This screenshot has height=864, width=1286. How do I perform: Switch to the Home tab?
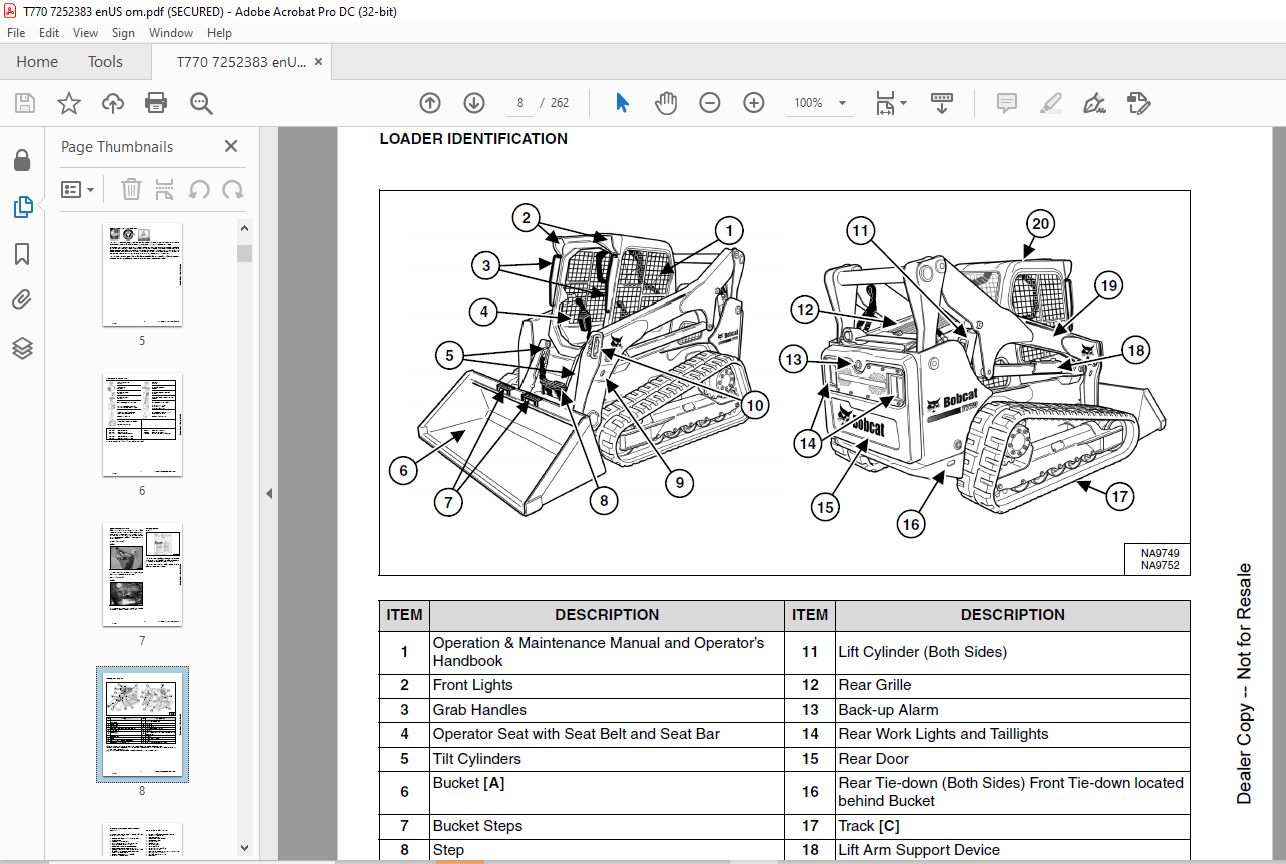click(37, 62)
